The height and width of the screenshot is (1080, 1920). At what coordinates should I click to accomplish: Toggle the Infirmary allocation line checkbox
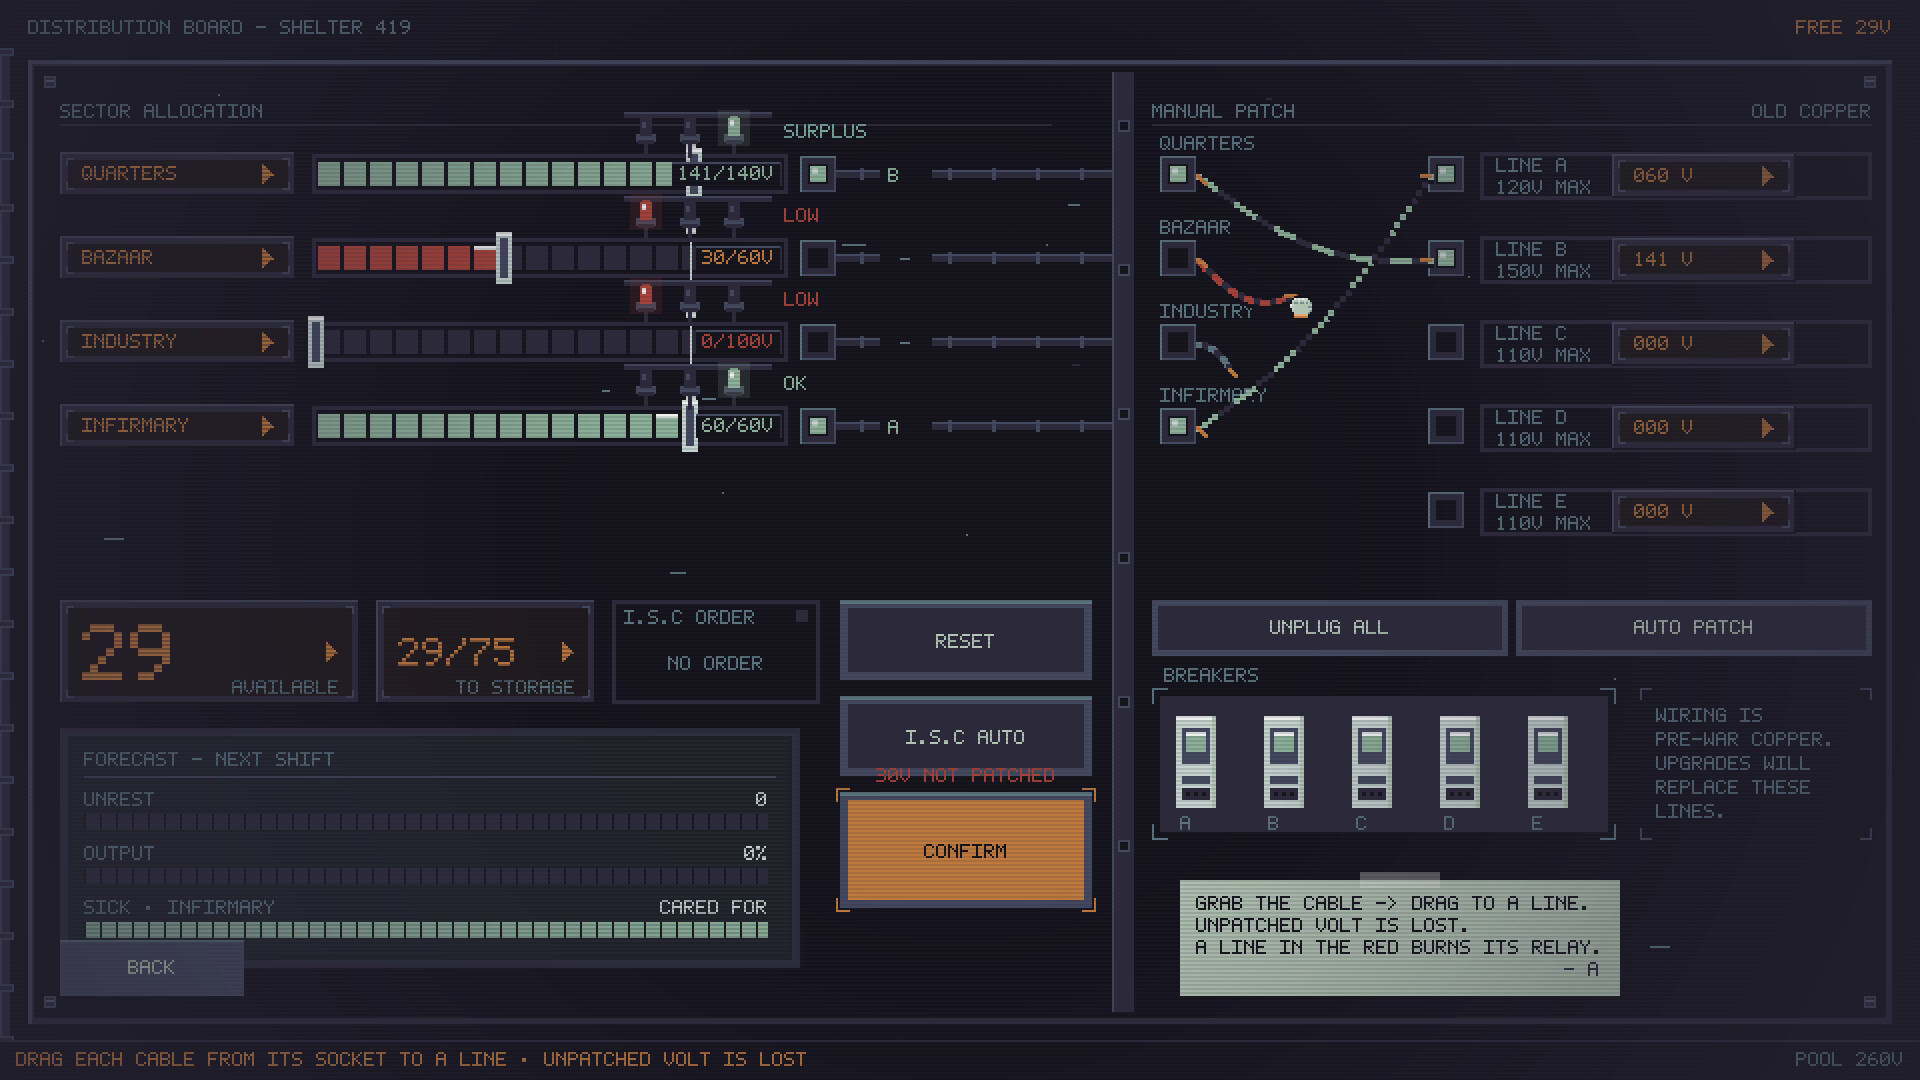(818, 426)
